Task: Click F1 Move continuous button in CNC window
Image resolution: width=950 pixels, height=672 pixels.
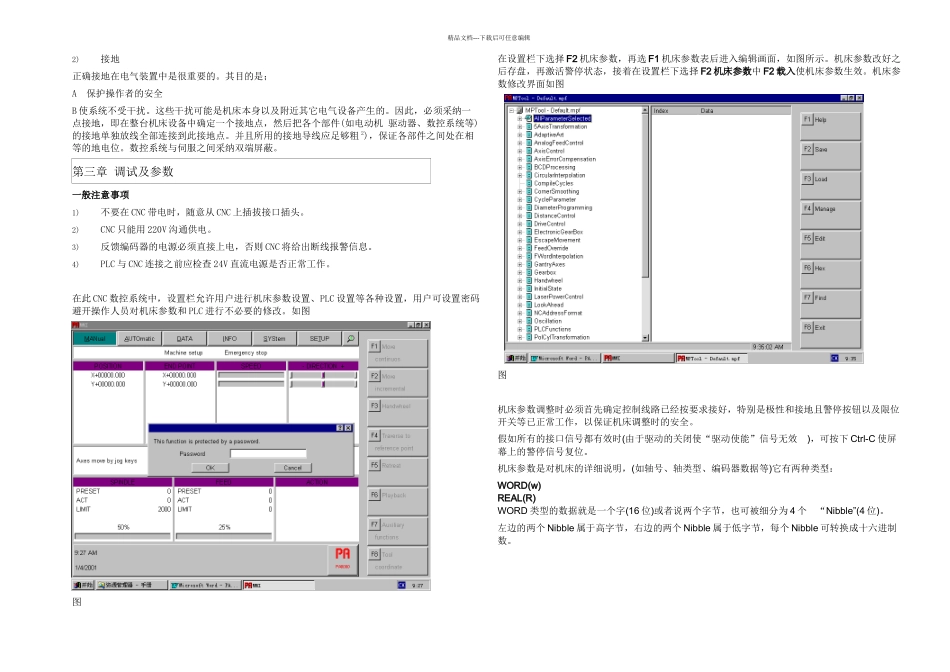Action: click(397, 353)
